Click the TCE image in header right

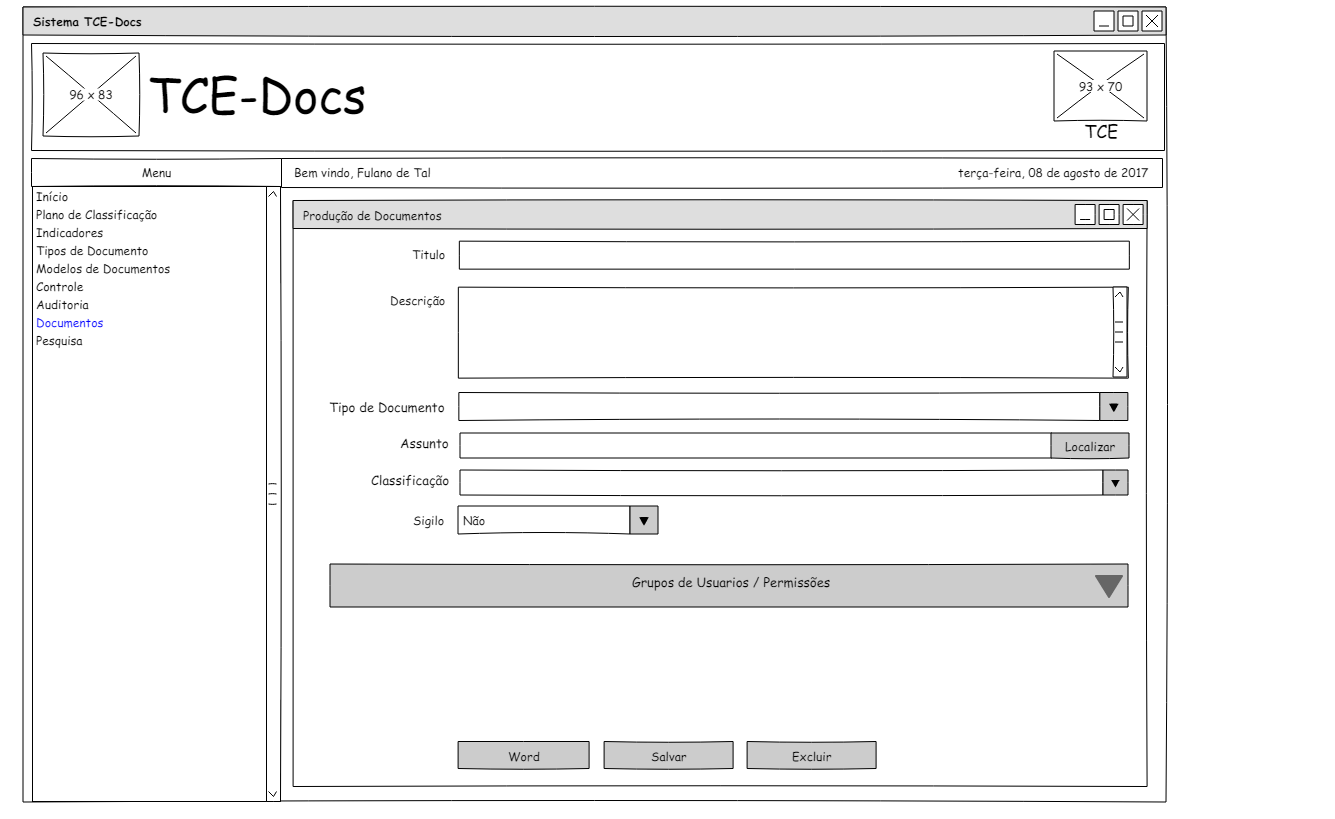1100,87
